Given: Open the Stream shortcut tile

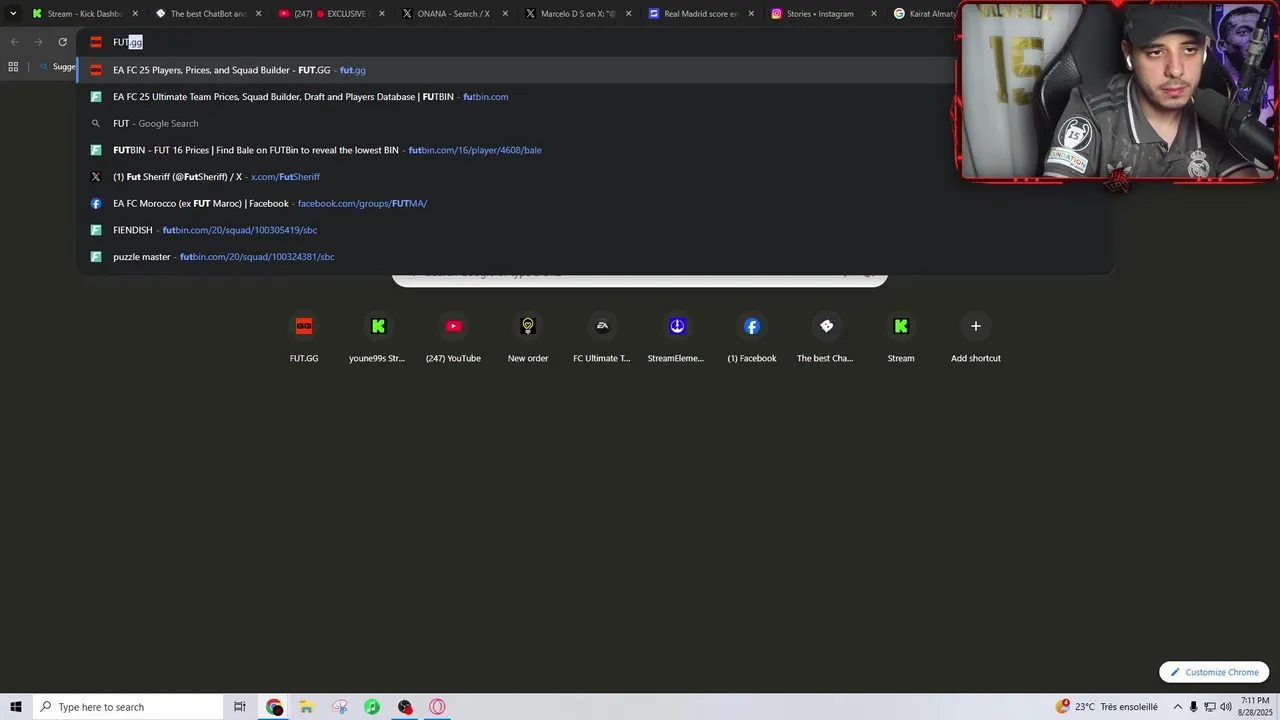Looking at the screenshot, I should pyautogui.click(x=901, y=338).
